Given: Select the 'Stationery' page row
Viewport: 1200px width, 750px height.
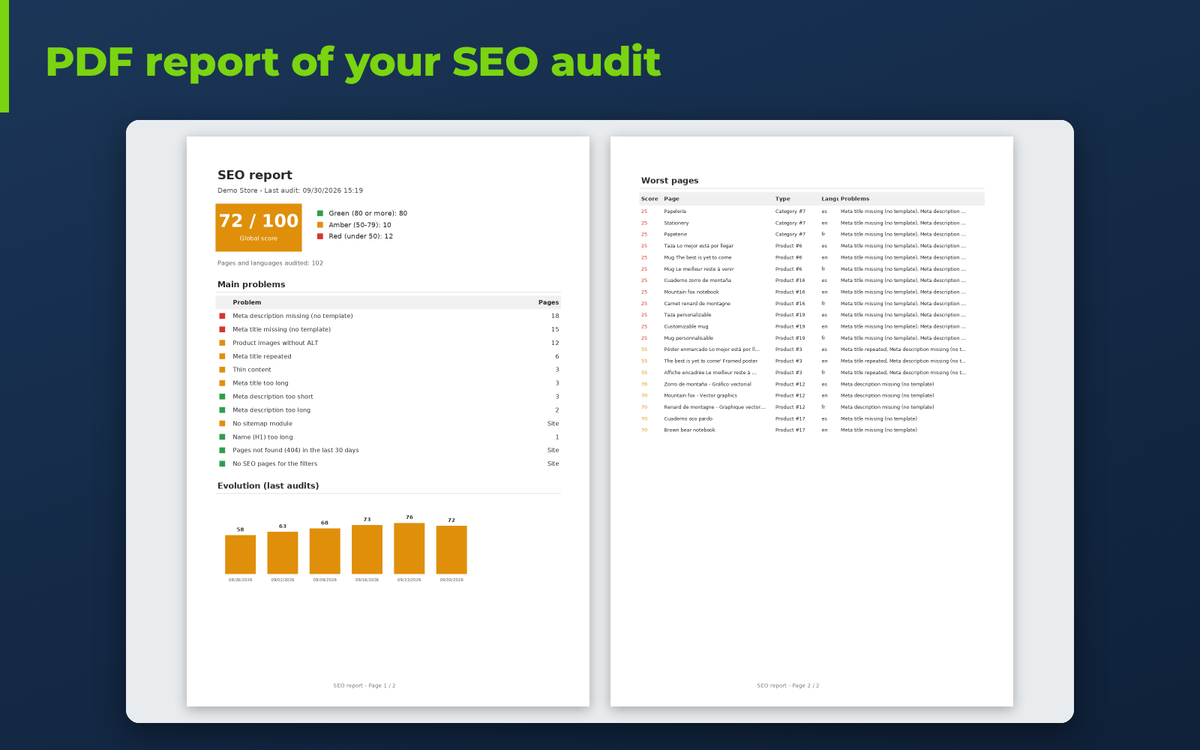Looking at the screenshot, I should click(812, 223).
